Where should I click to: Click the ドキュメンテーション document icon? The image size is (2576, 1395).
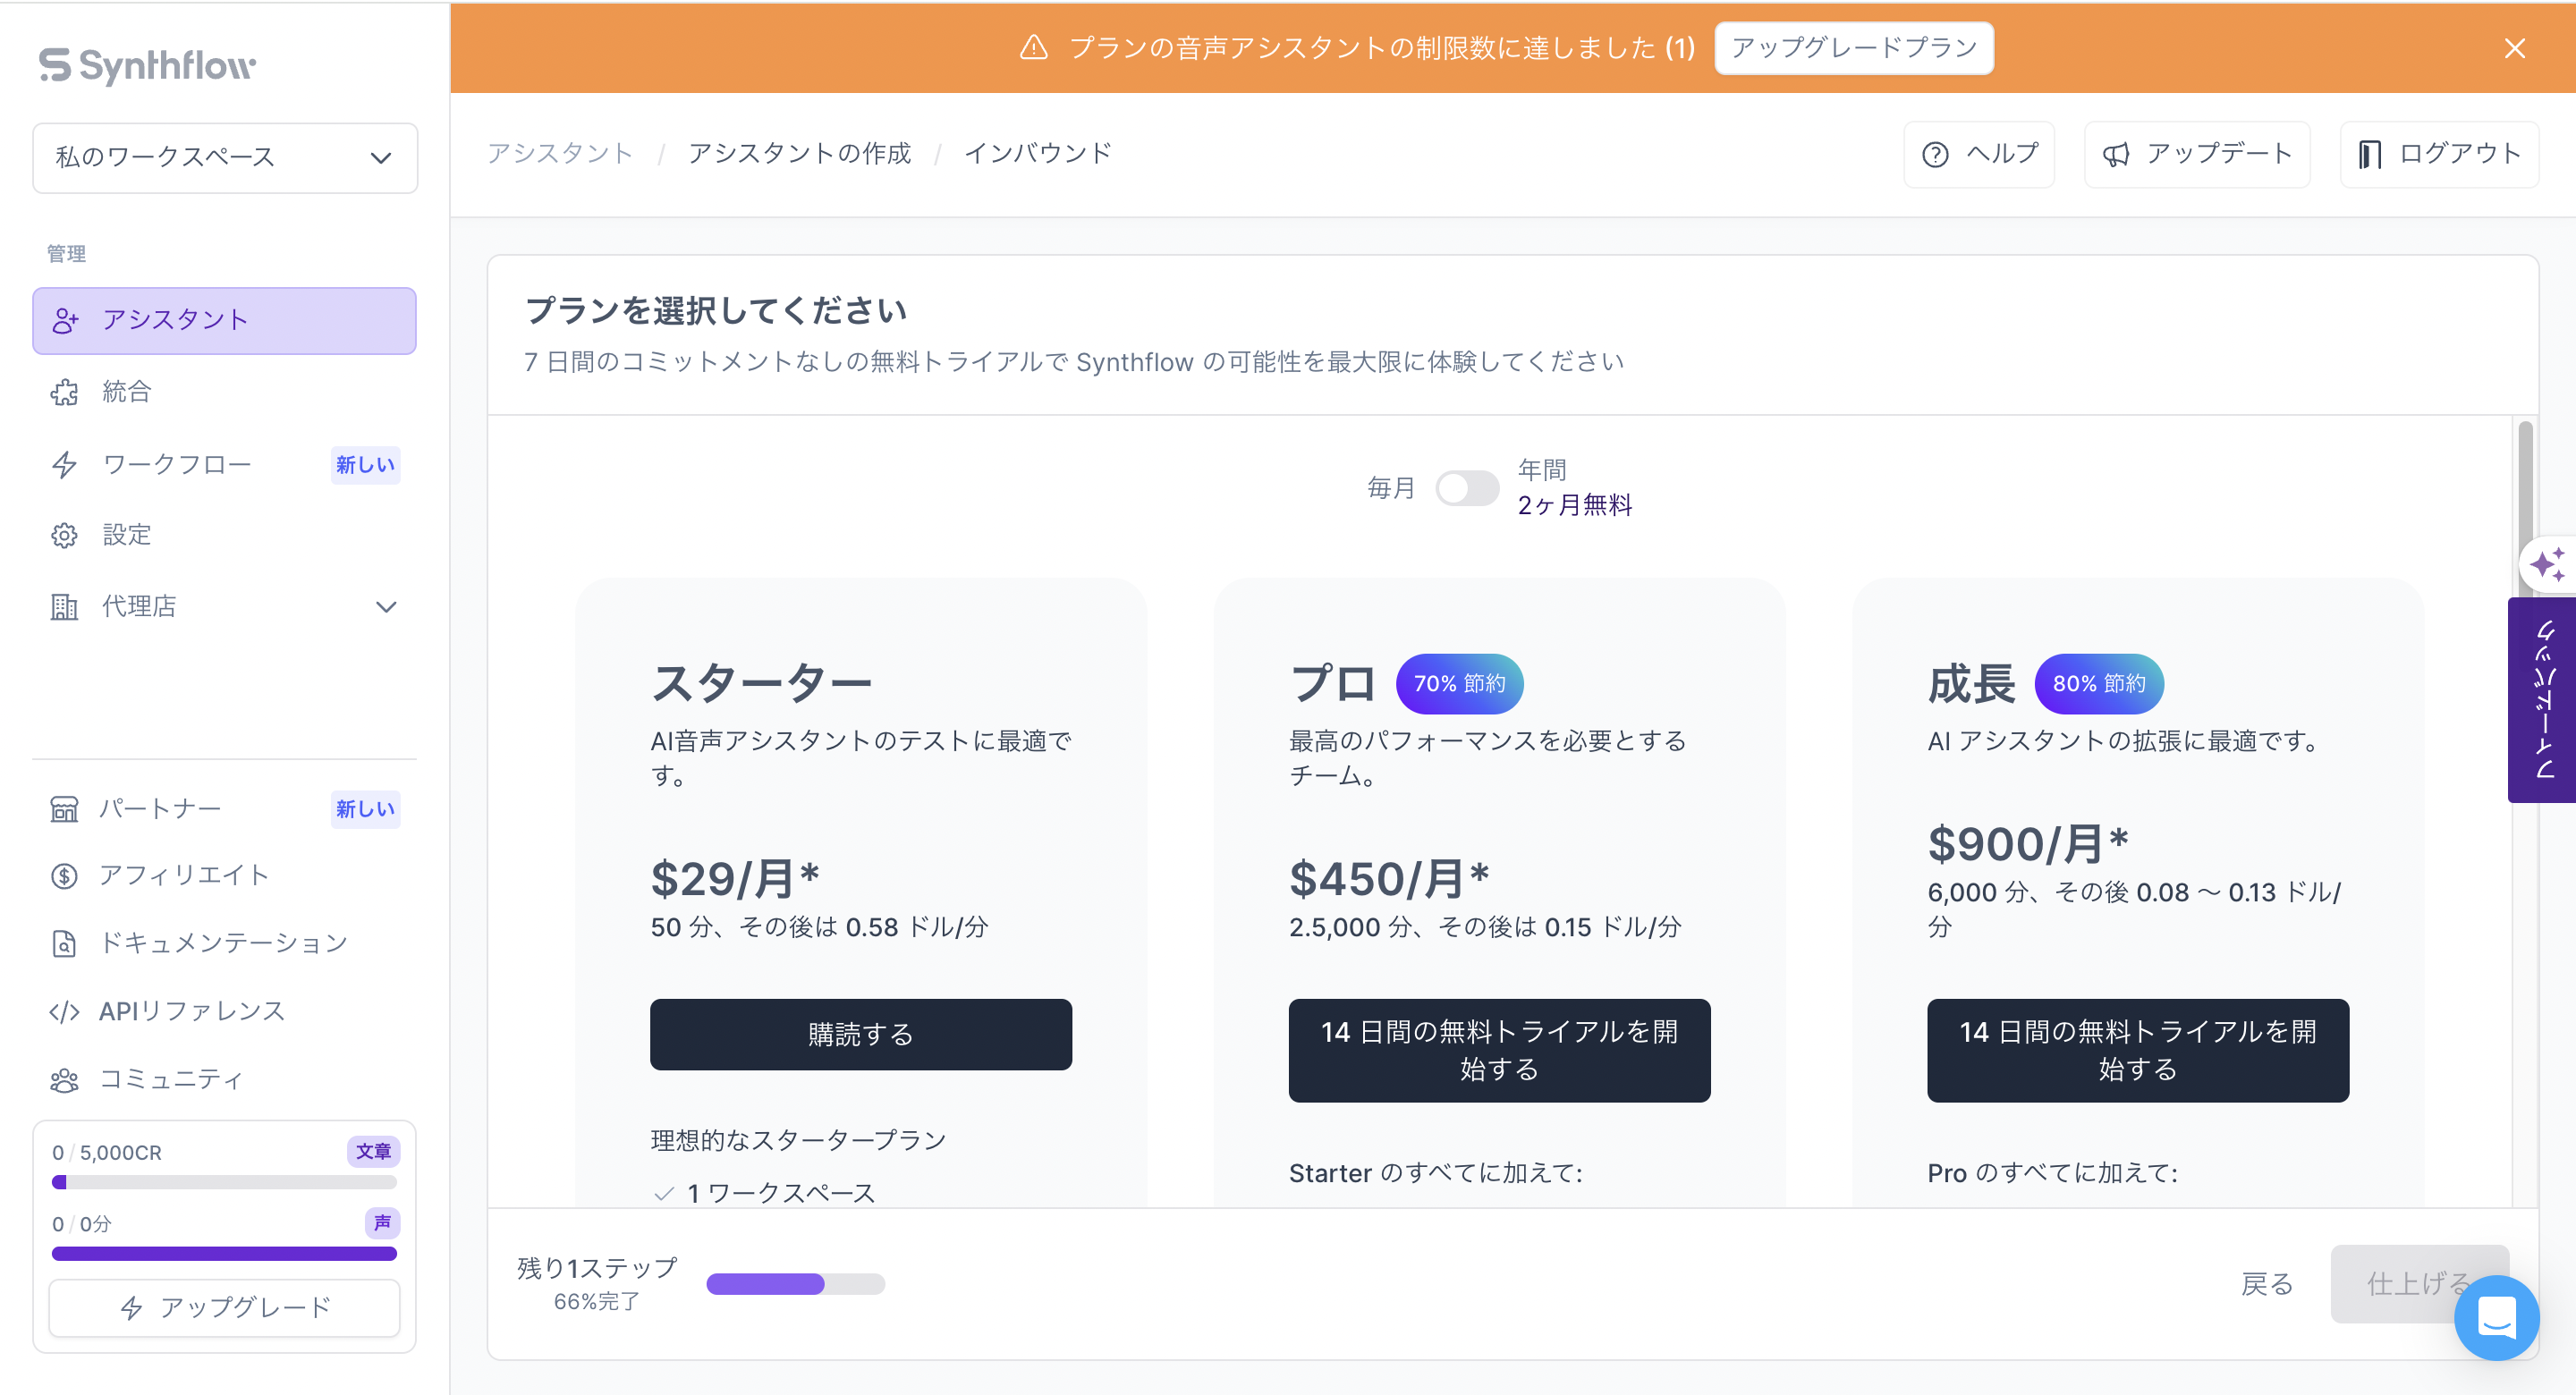coord(65,943)
